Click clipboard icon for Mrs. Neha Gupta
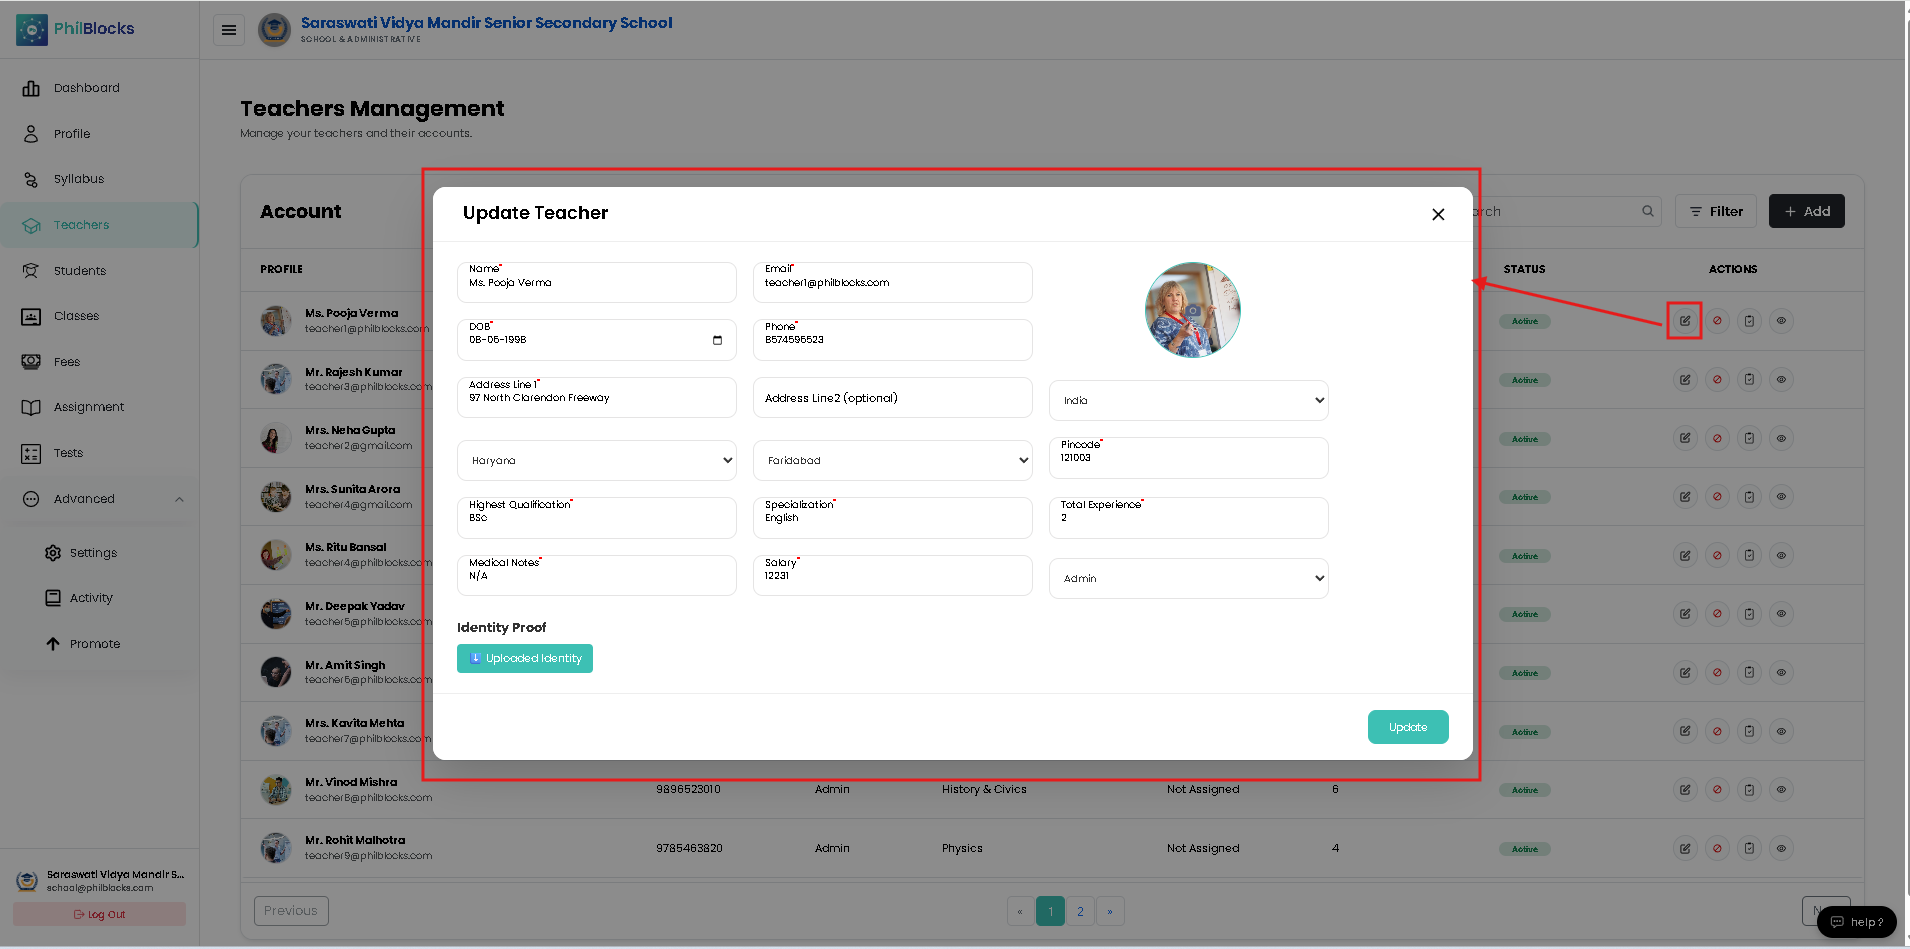Screen dimensions: 1910x949 tap(1749, 438)
